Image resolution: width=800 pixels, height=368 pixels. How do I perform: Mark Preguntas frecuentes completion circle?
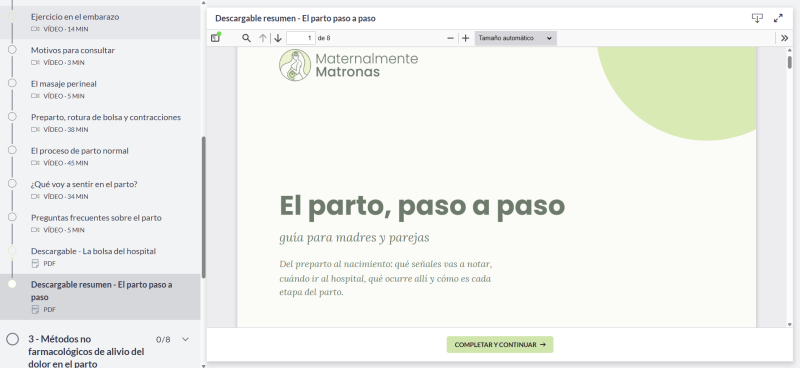[x=12, y=217]
